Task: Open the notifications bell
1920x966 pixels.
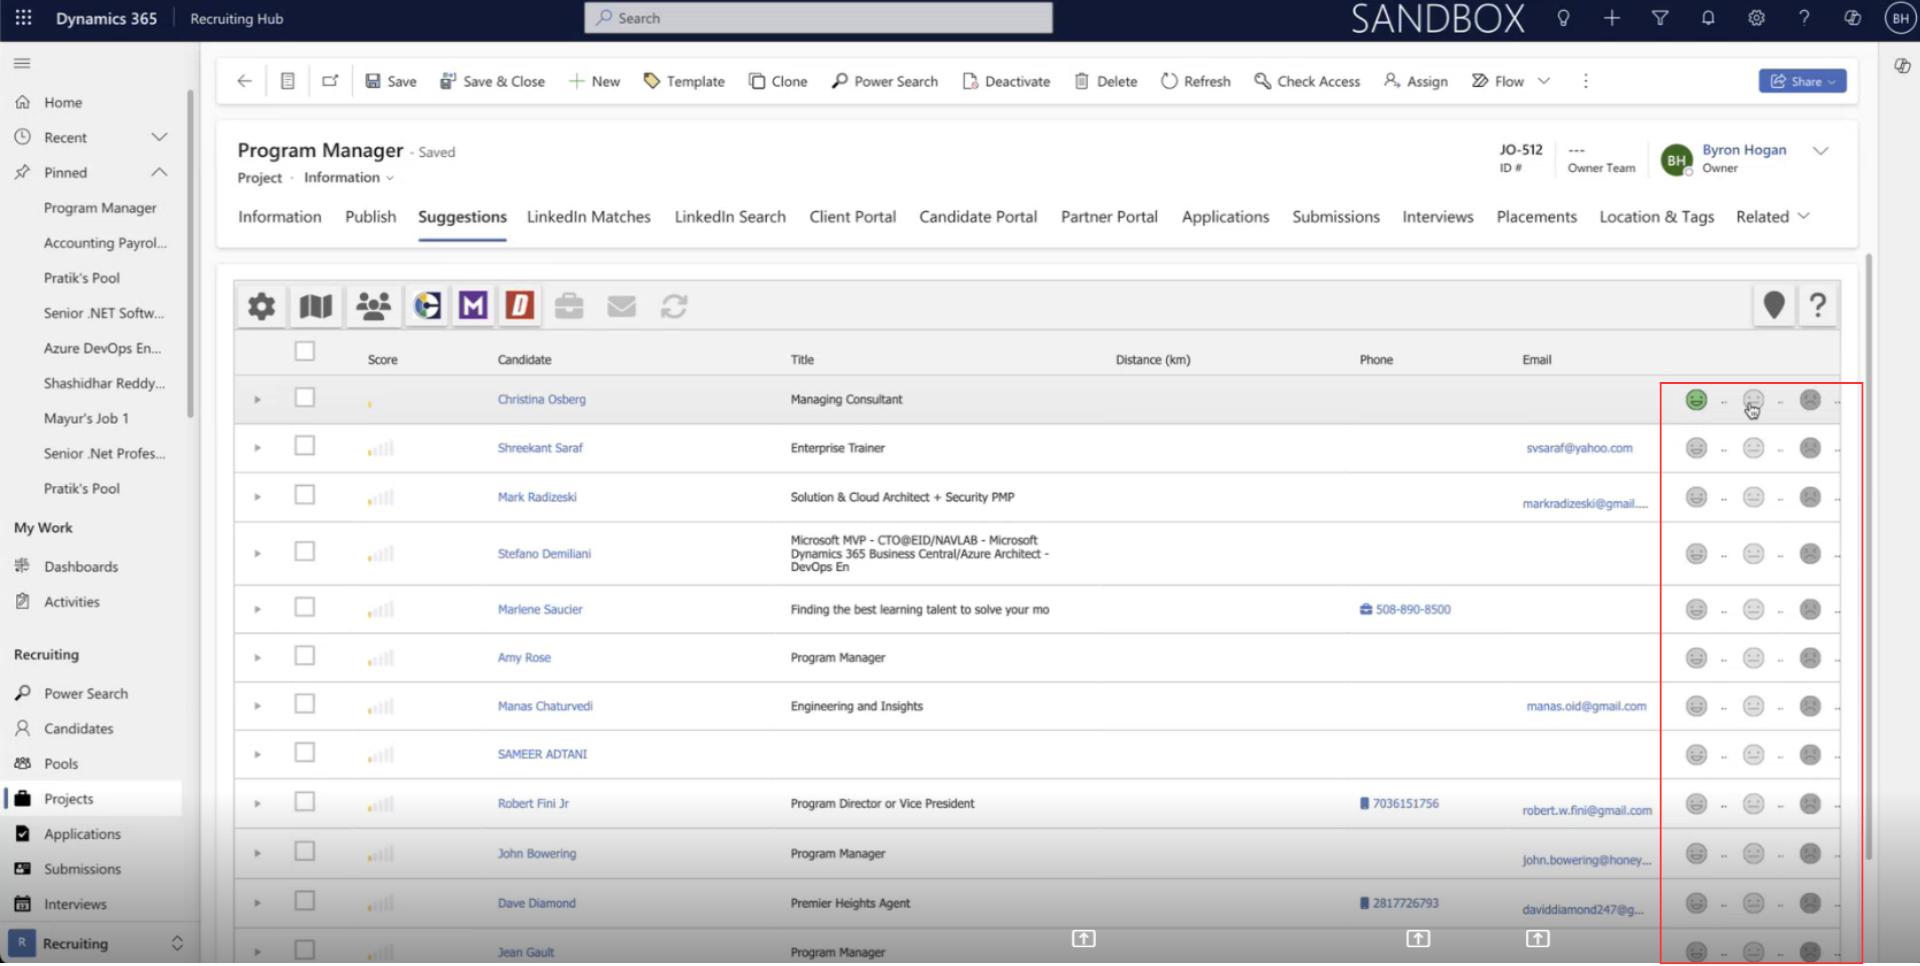Action: tap(1708, 18)
